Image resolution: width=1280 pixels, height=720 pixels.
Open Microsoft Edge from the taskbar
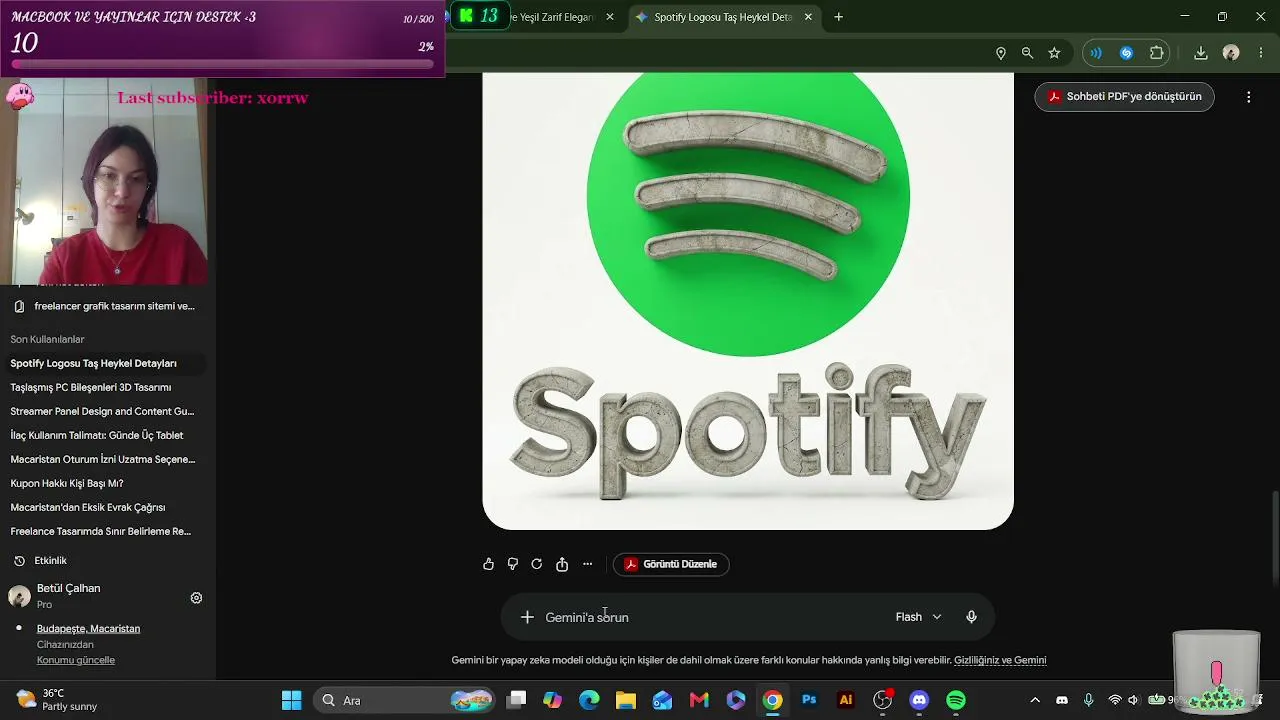(589, 700)
